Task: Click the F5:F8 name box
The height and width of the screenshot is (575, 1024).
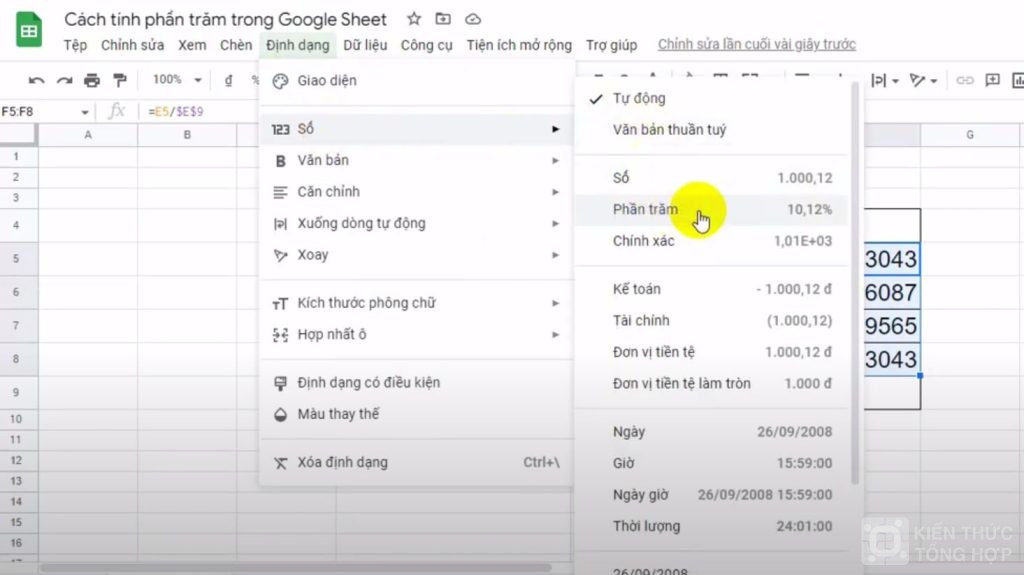Action: (39, 112)
